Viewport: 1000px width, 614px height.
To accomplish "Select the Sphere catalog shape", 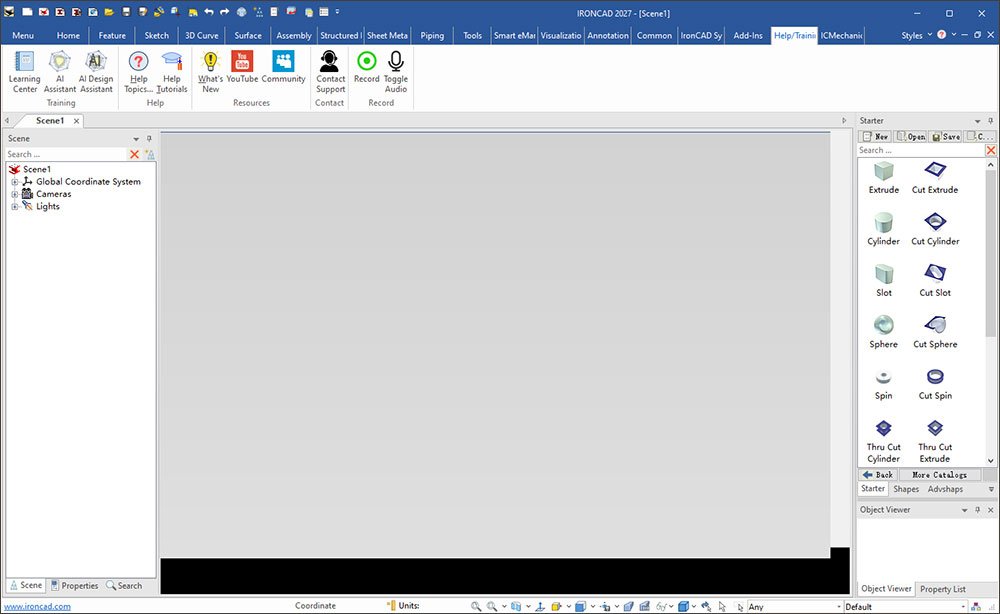I will pos(883,332).
